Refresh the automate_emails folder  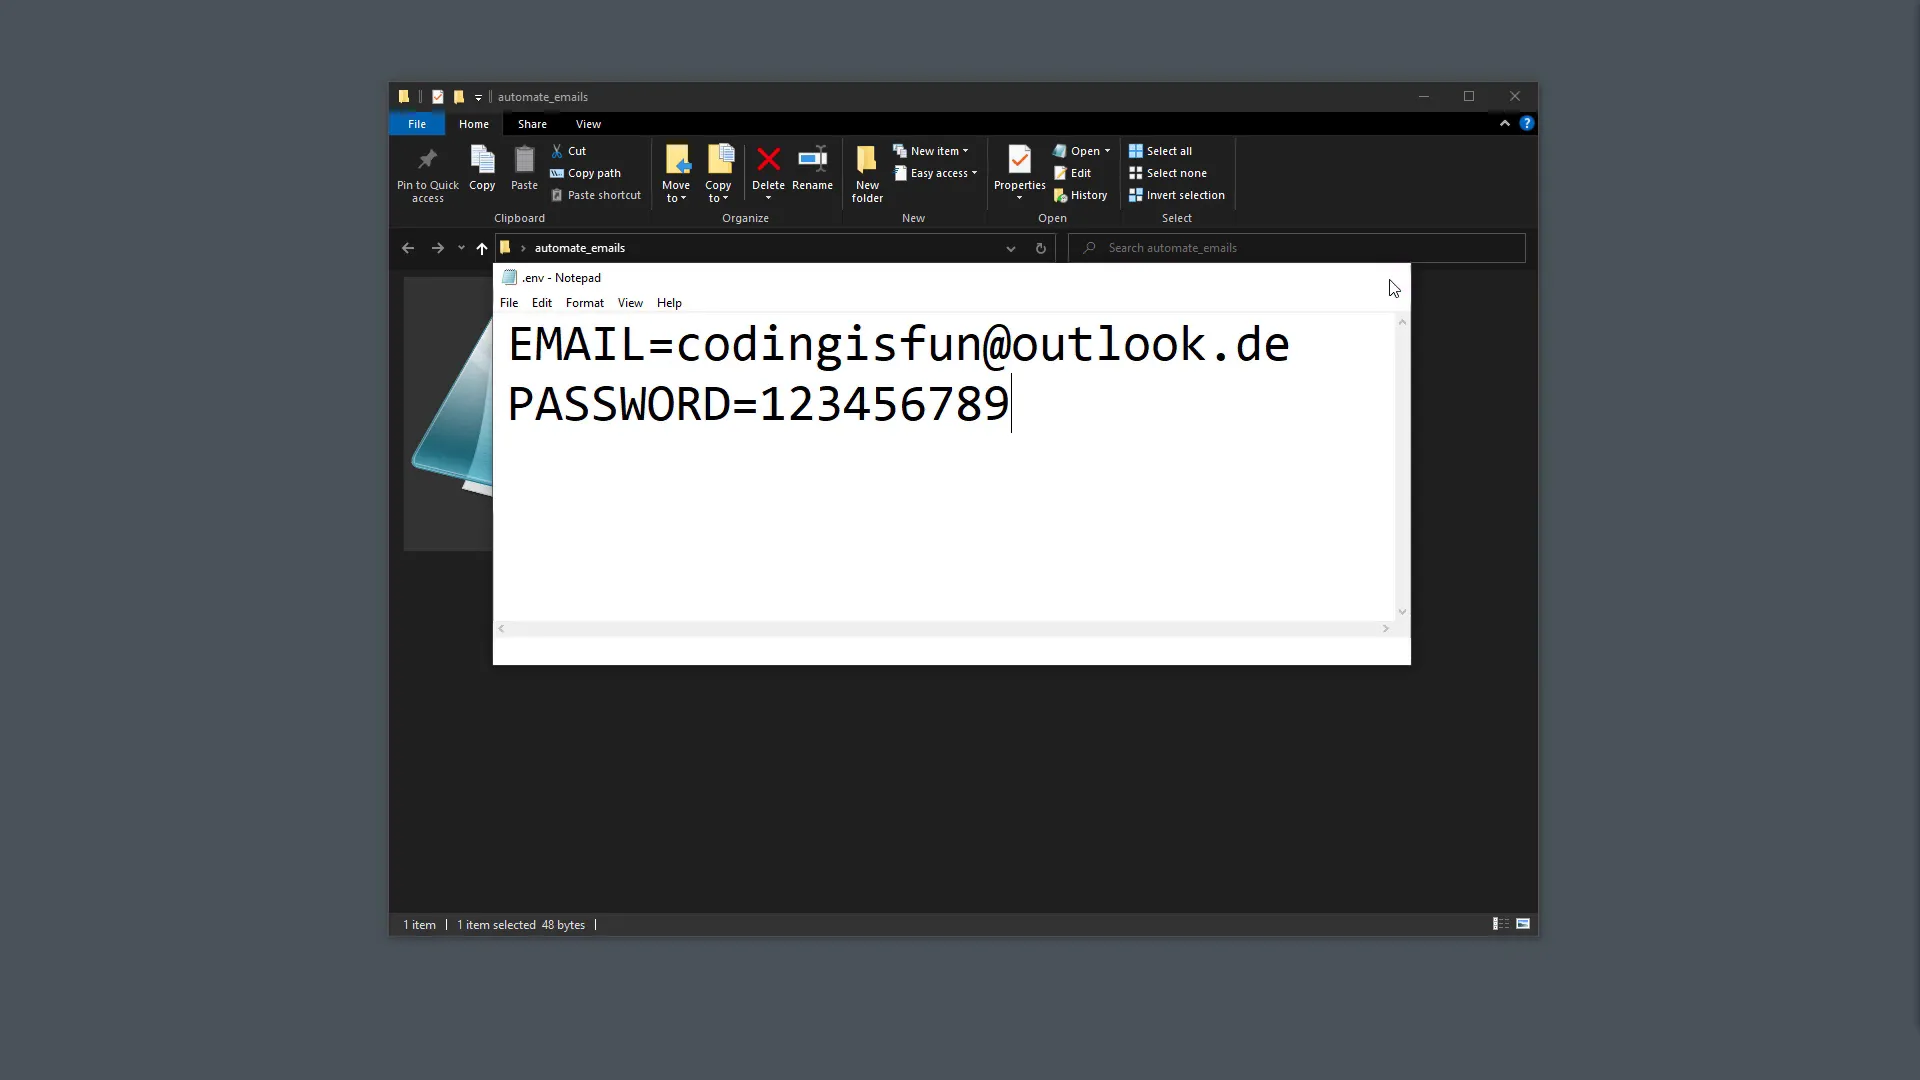[x=1040, y=247]
